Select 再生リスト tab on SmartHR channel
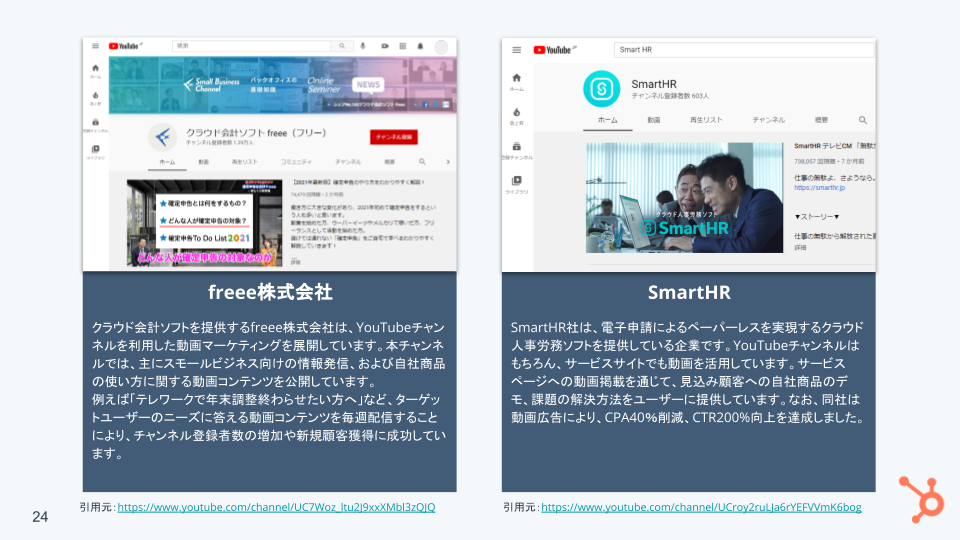Image resolution: width=960 pixels, height=540 pixels. point(706,120)
